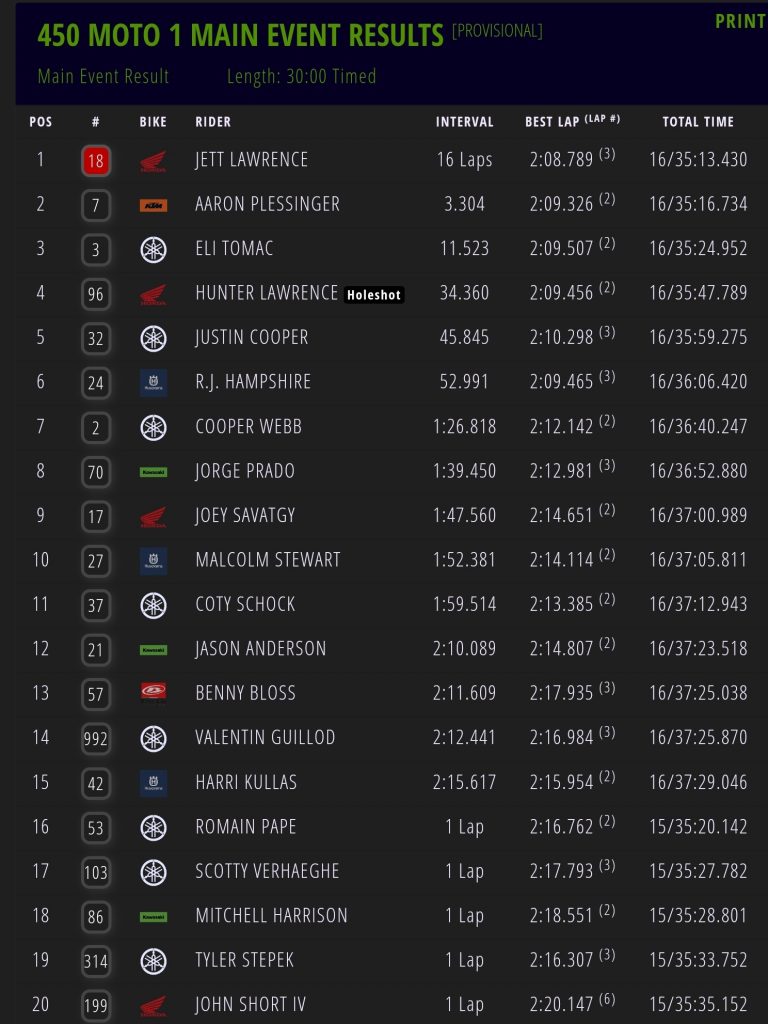Click the Kawasaki logo beside Mitchell Harrison

(x=153, y=915)
